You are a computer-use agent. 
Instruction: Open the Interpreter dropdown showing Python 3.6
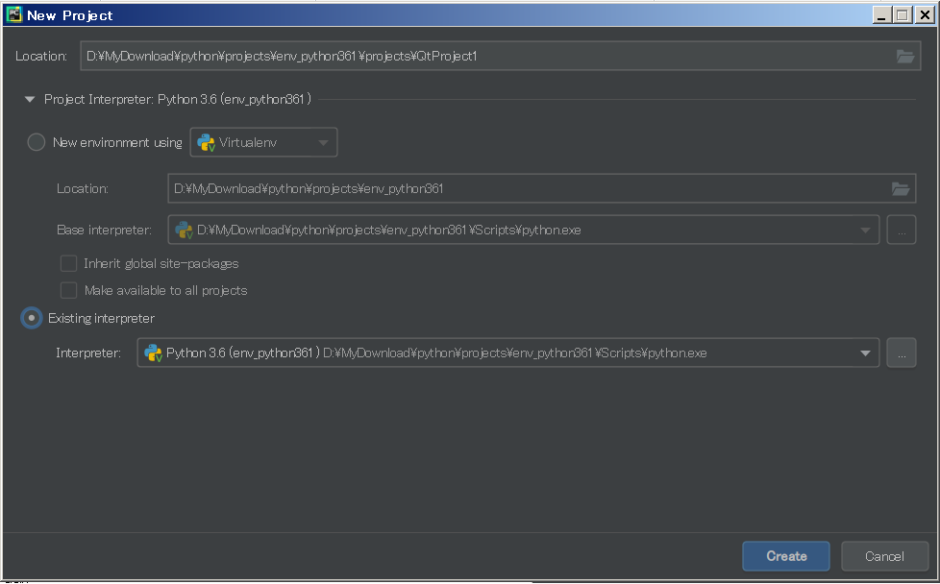(865, 352)
